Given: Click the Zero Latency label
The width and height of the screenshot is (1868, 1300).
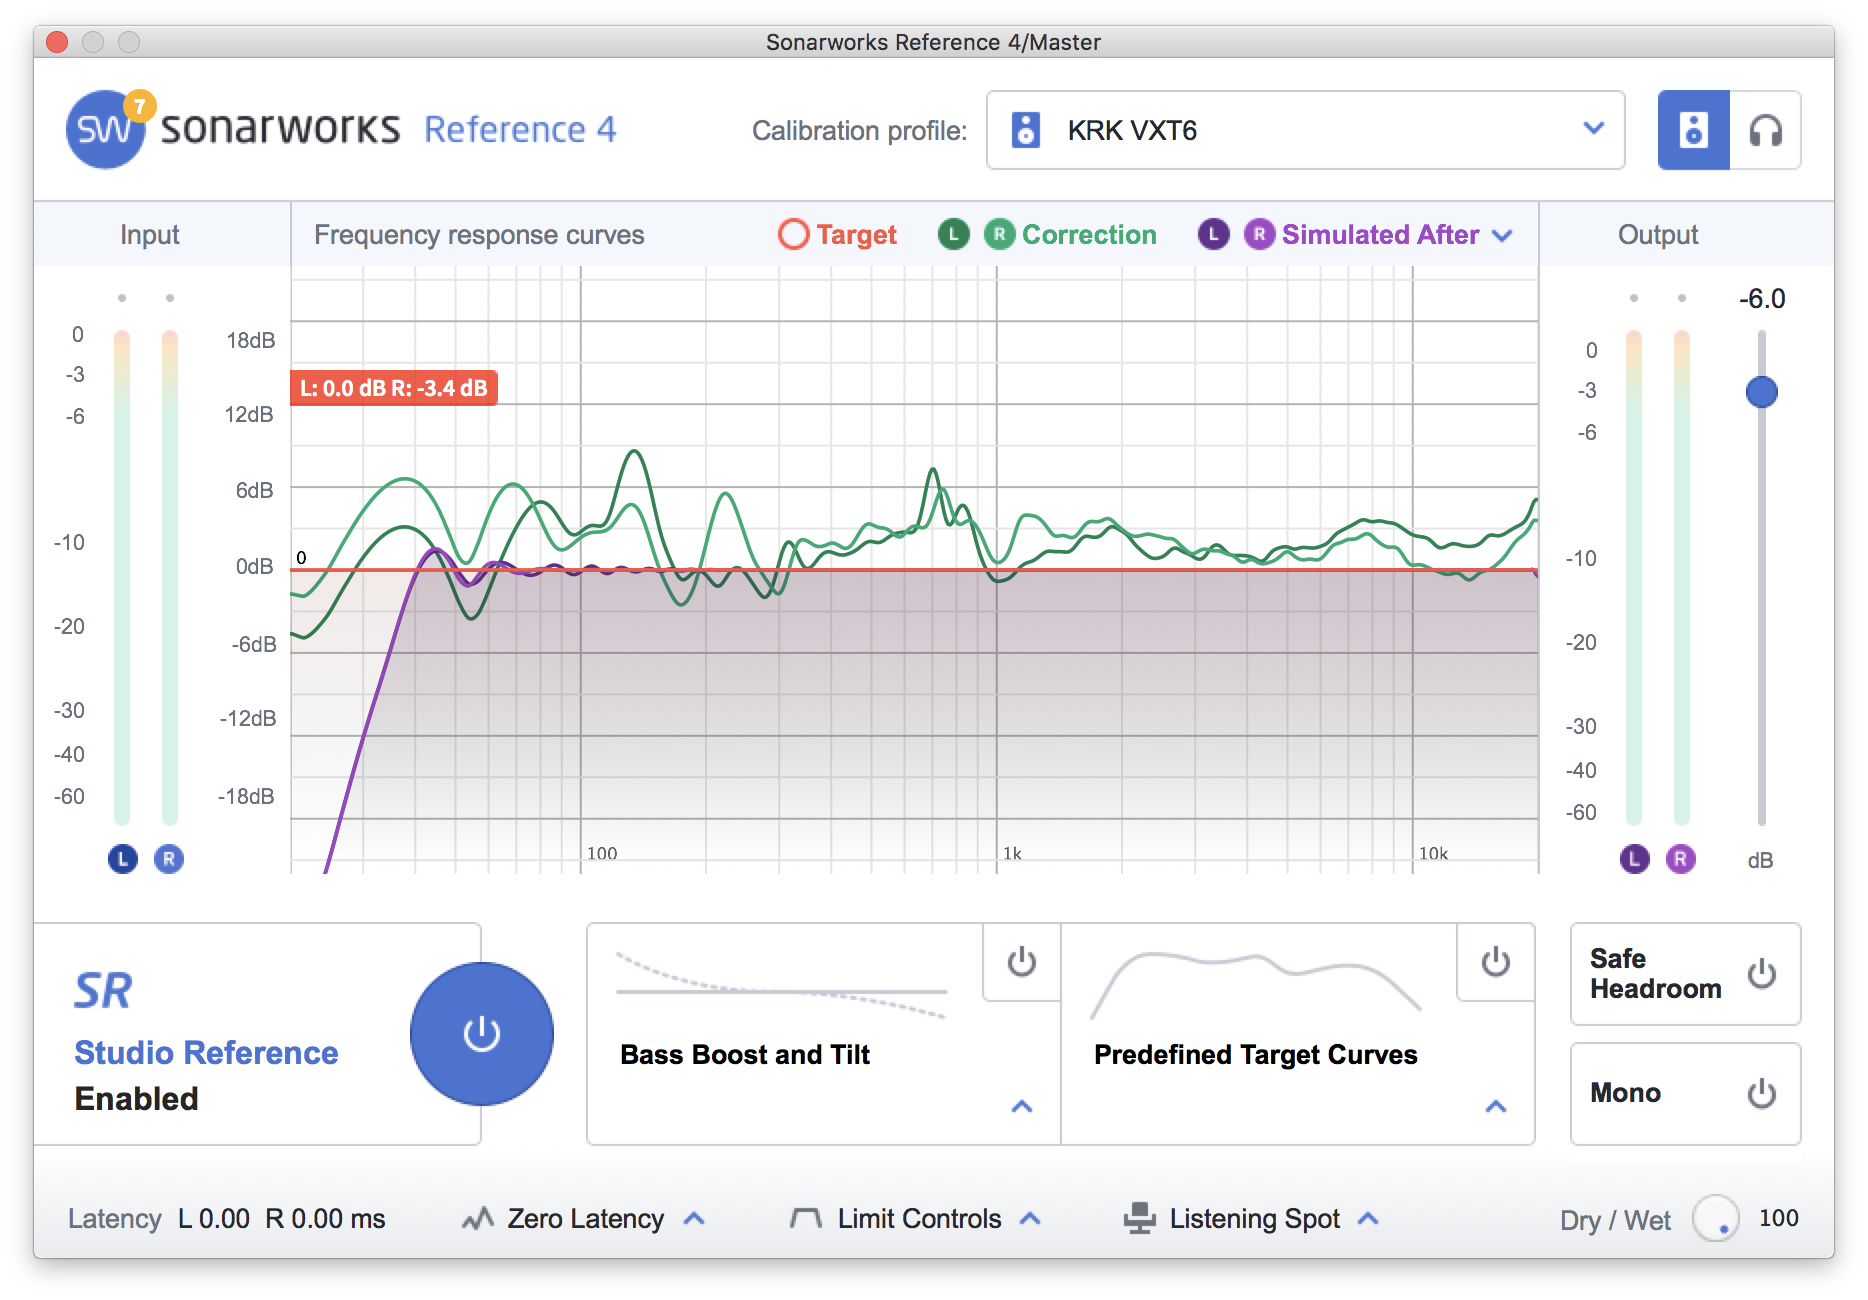Looking at the screenshot, I should click(x=585, y=1219).
